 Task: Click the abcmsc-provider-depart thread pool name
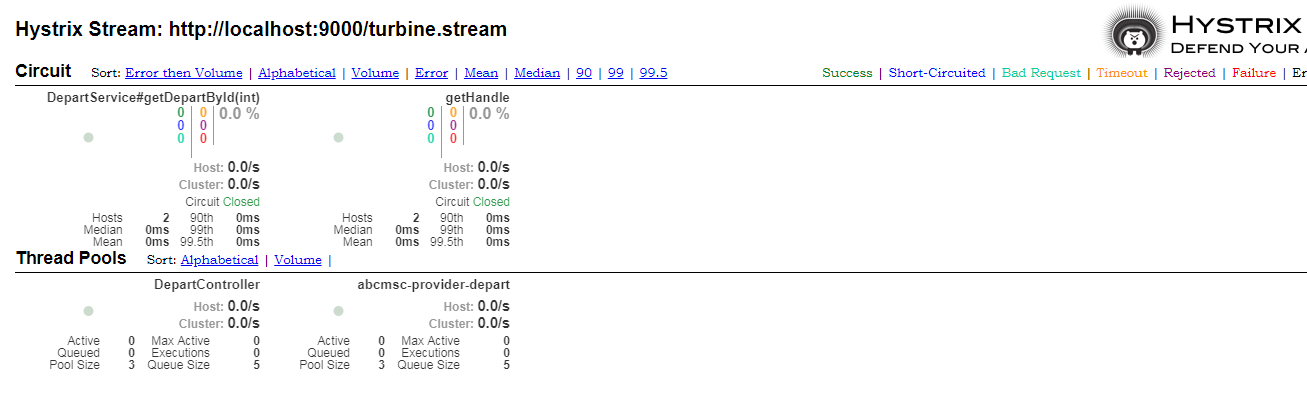click(x=434, y=285)
